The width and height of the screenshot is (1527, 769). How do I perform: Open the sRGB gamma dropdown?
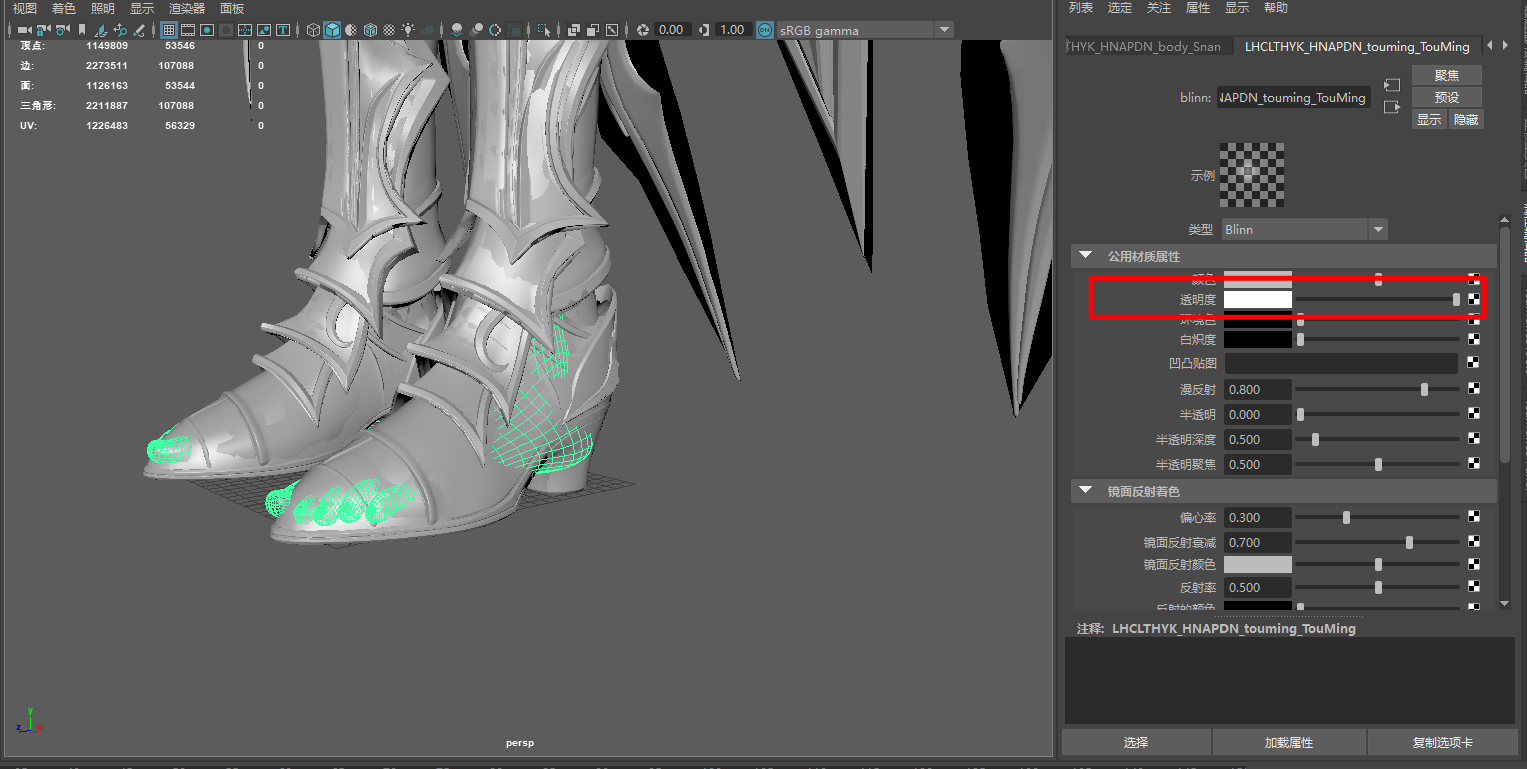point(943,30)
